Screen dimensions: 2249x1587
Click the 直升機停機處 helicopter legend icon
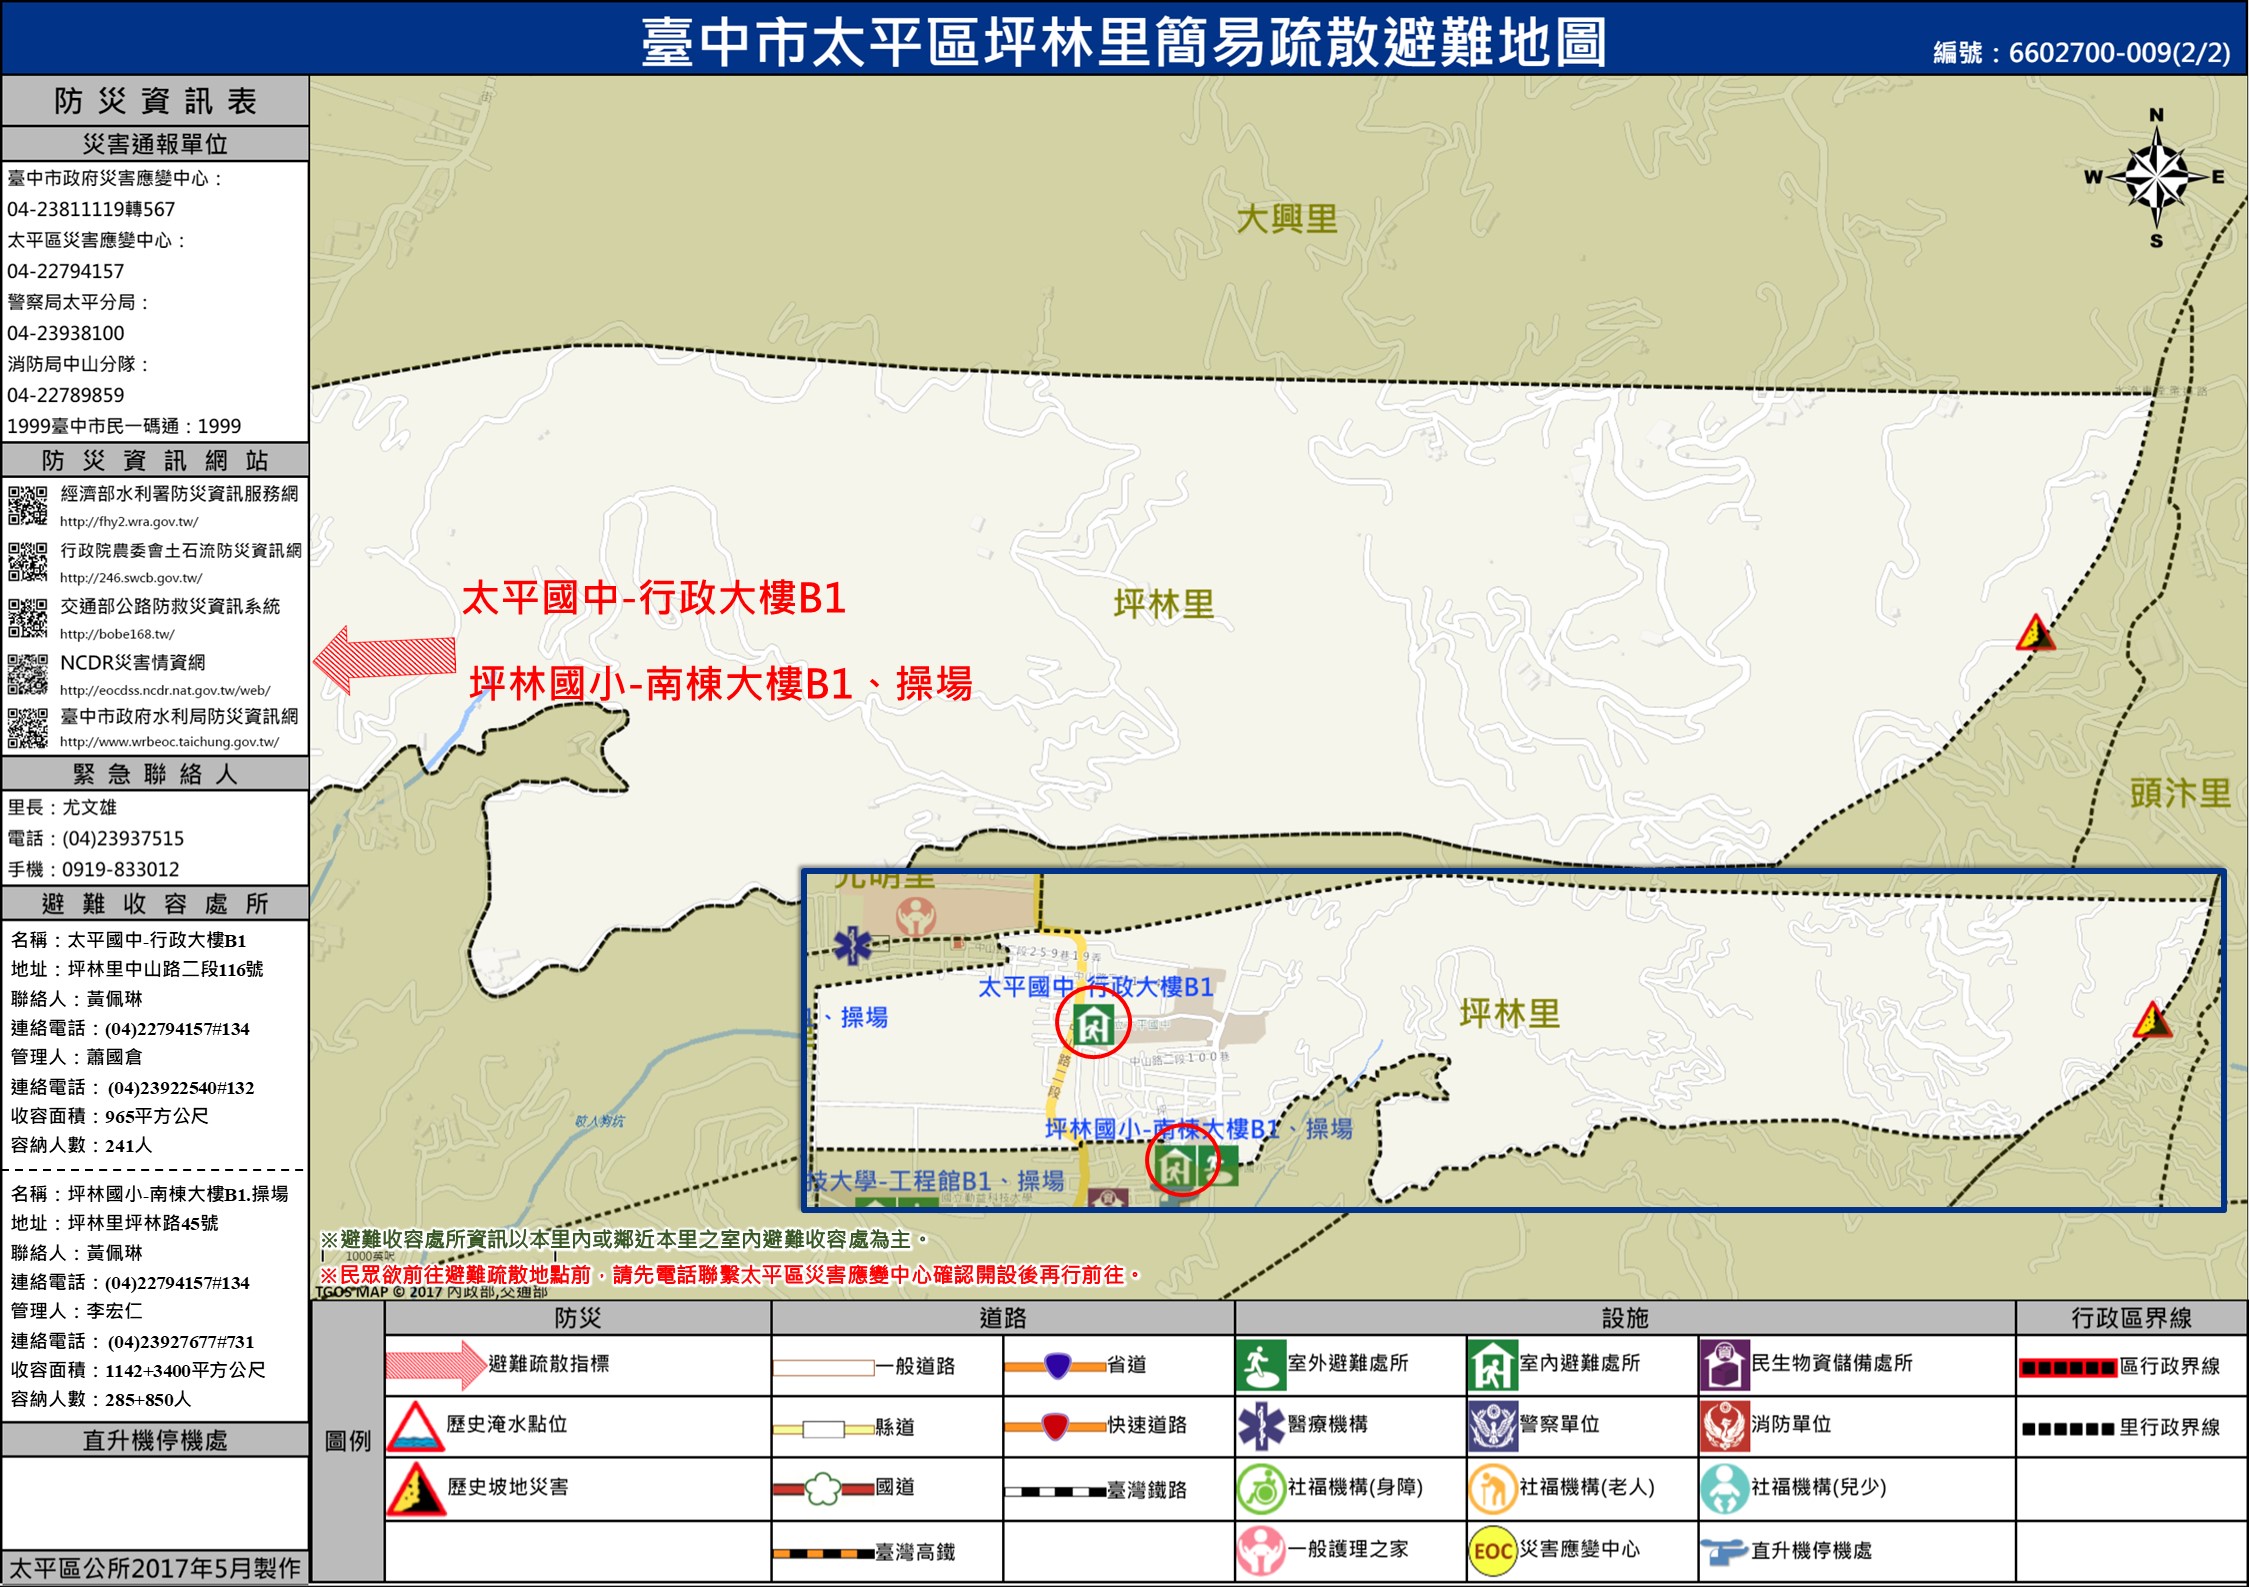[1724, 1551]
